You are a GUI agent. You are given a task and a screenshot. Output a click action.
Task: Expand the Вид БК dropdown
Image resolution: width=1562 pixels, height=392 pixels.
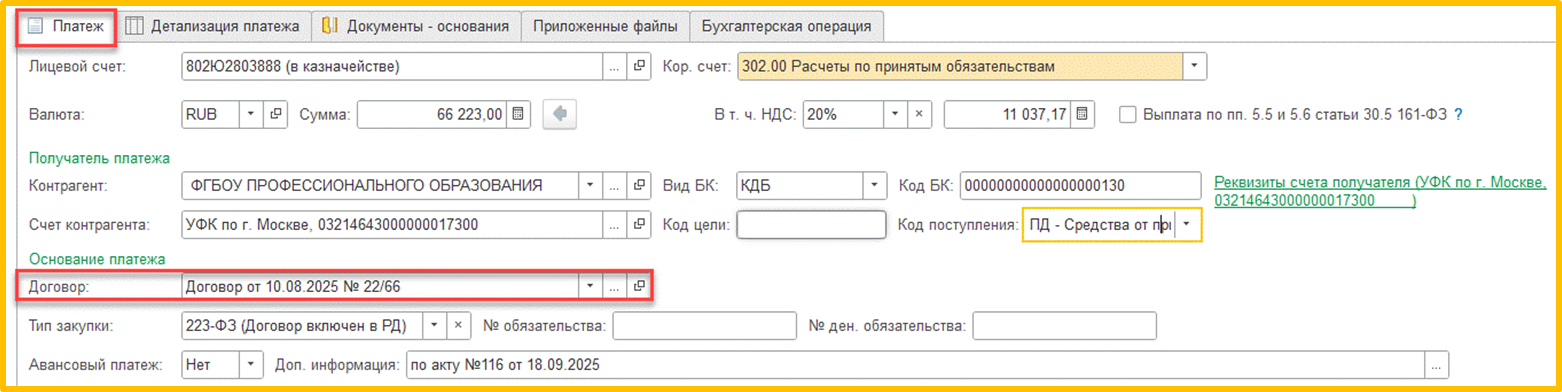click(x=875, y=186)
